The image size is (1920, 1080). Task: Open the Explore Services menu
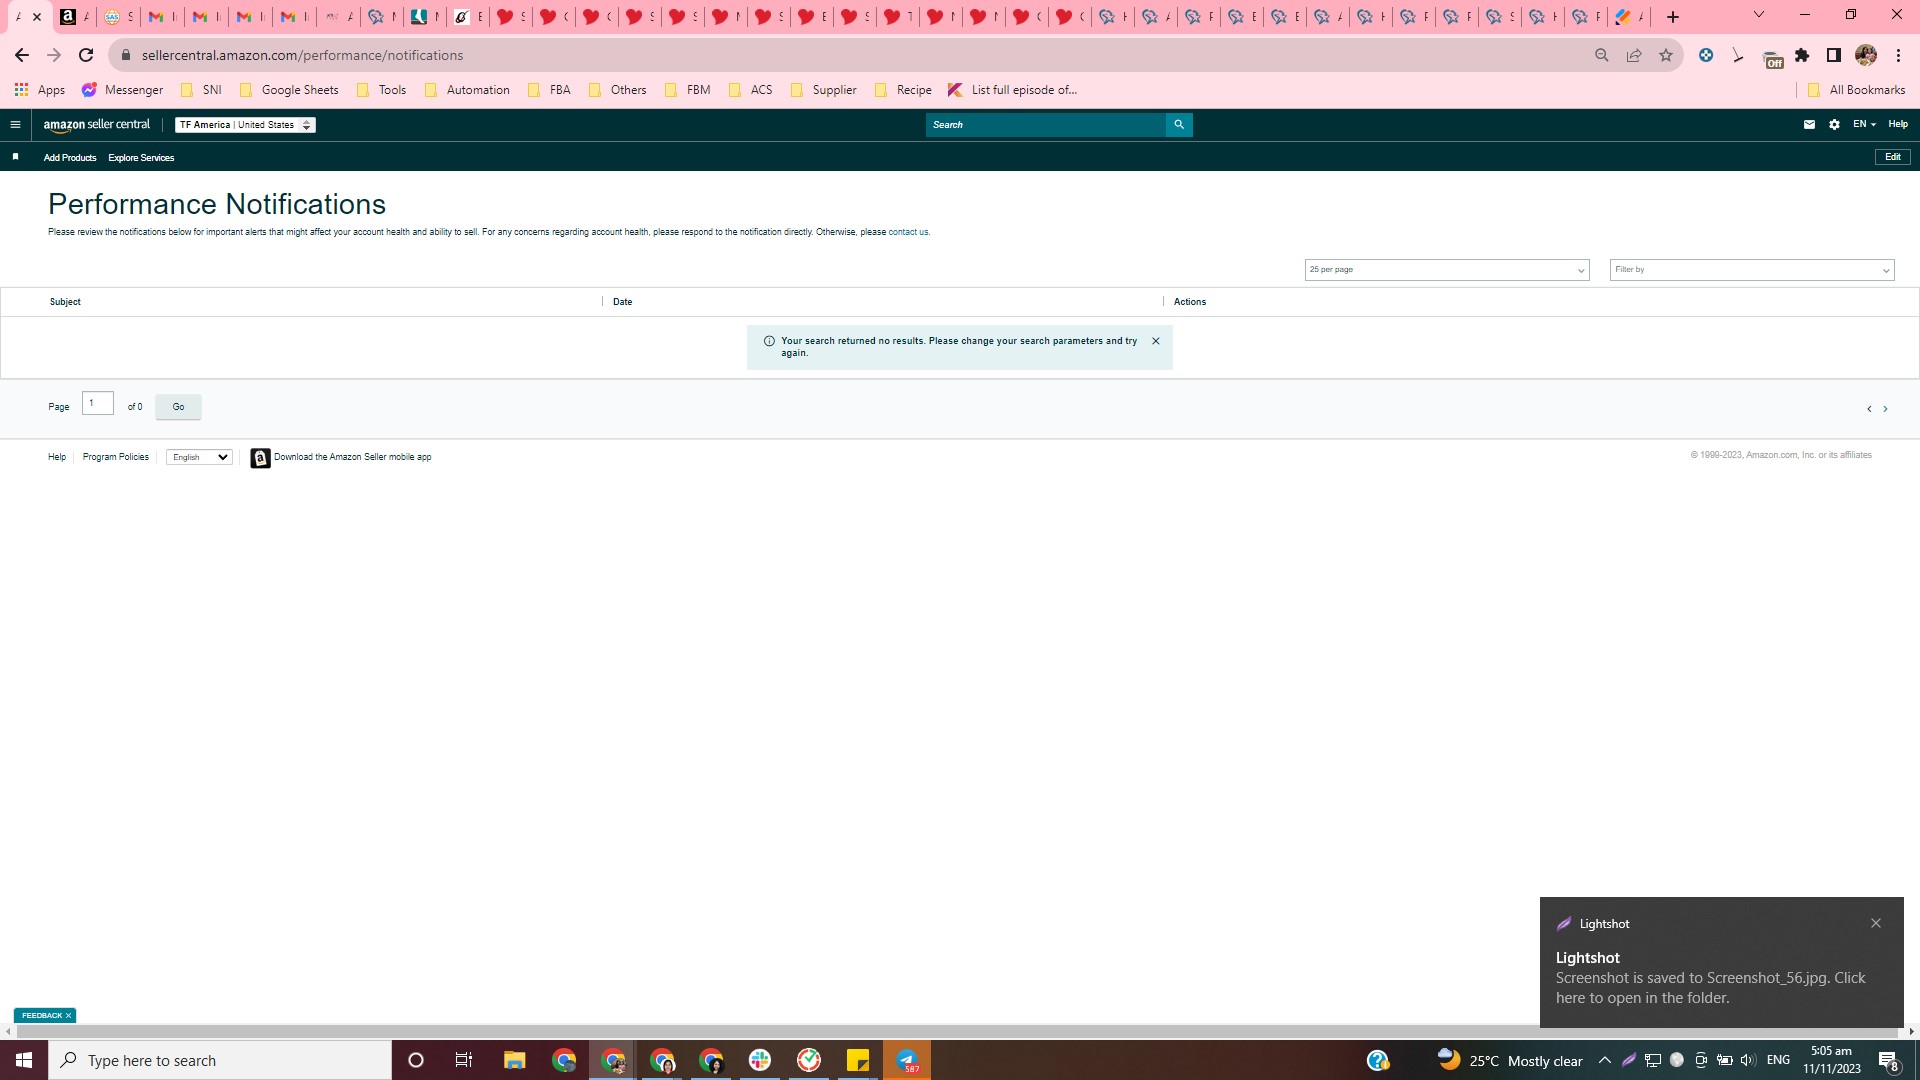[141, 158]
